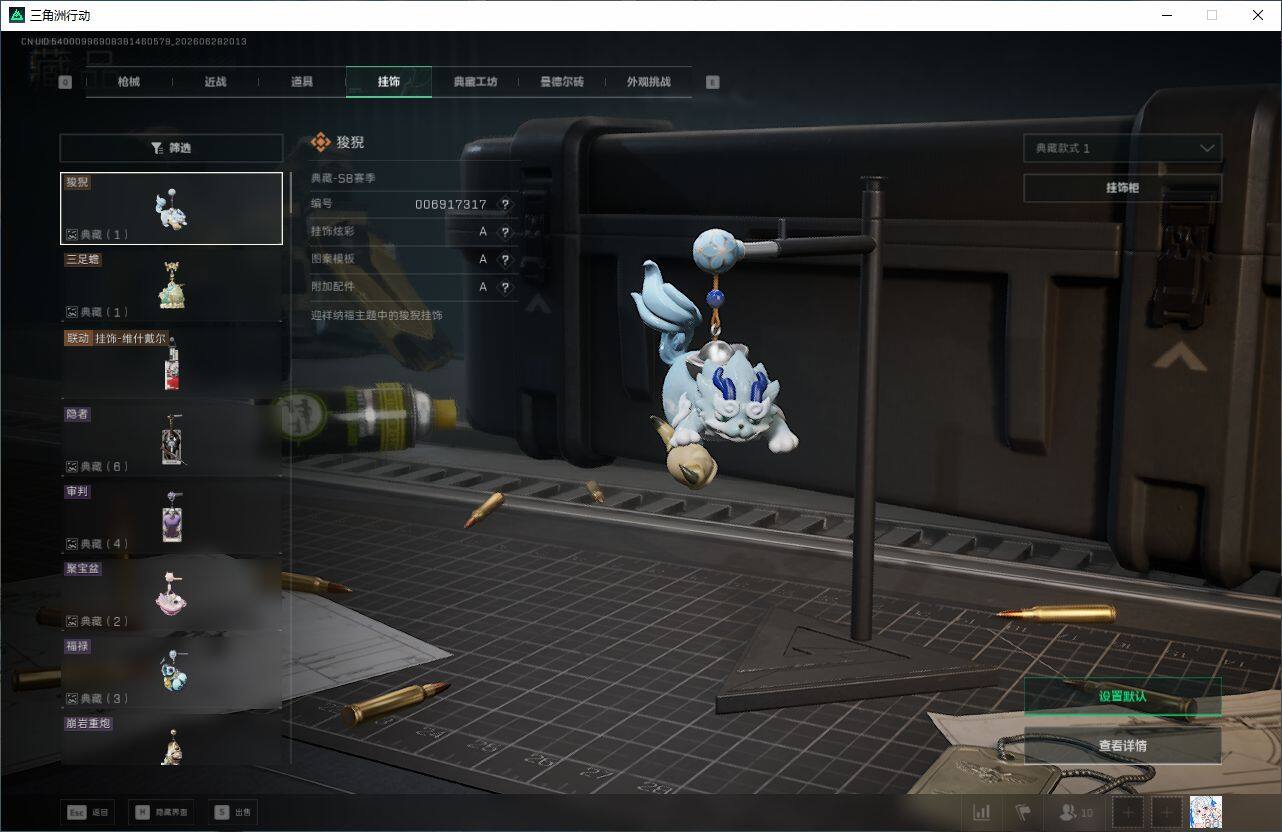The width and height of the screenshot is (1282, 832).
Task: Click the E next-tab key icon
Action: pyautogui.click(x=713, y=82)
